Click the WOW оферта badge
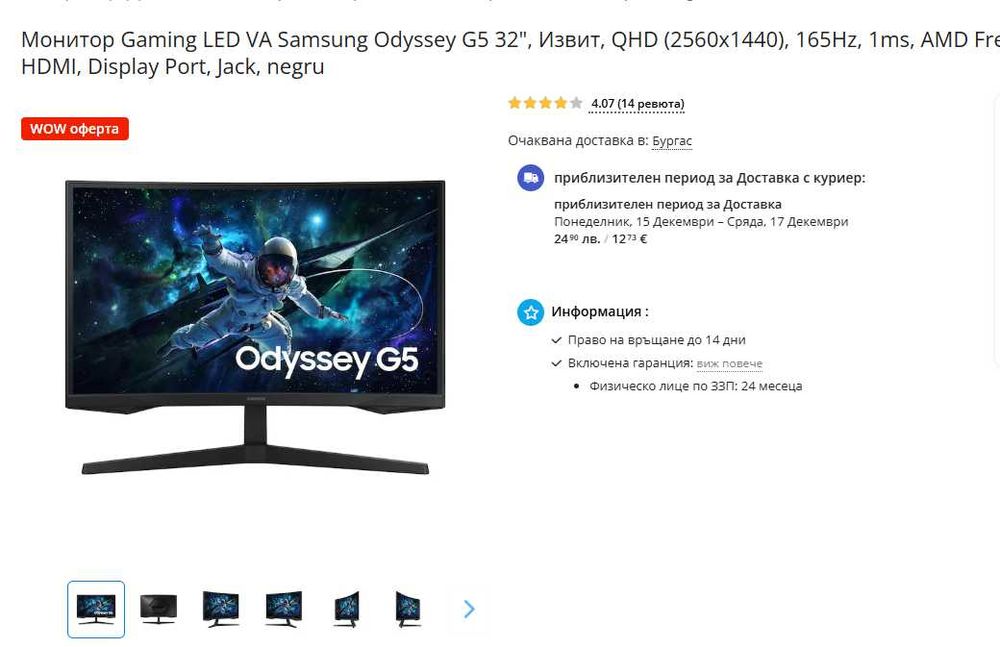This screenshot has height=647, width=1000. tap(75, 129)
